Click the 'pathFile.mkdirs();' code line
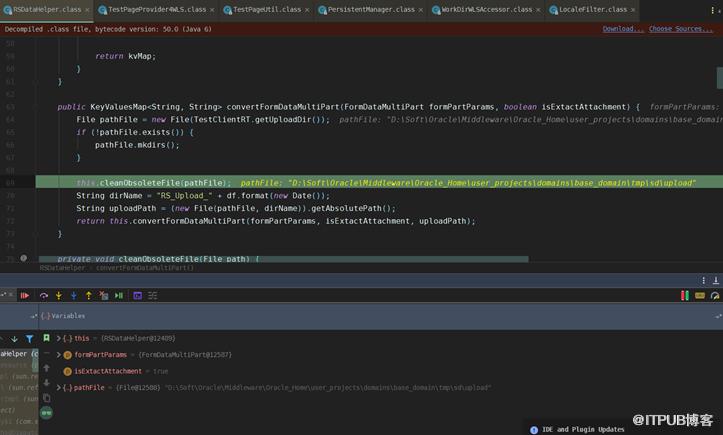The image size is (723, 435). pos(137,145)
